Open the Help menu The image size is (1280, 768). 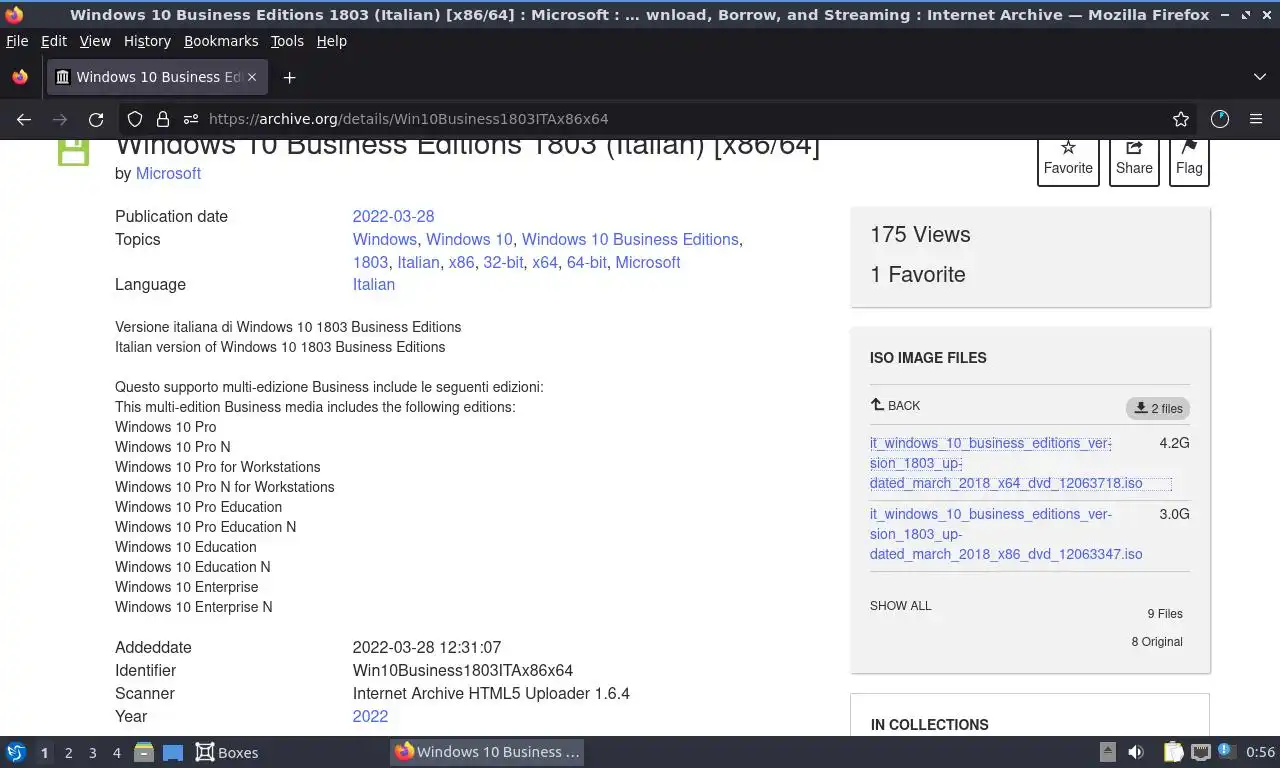[x=332, y=41]
